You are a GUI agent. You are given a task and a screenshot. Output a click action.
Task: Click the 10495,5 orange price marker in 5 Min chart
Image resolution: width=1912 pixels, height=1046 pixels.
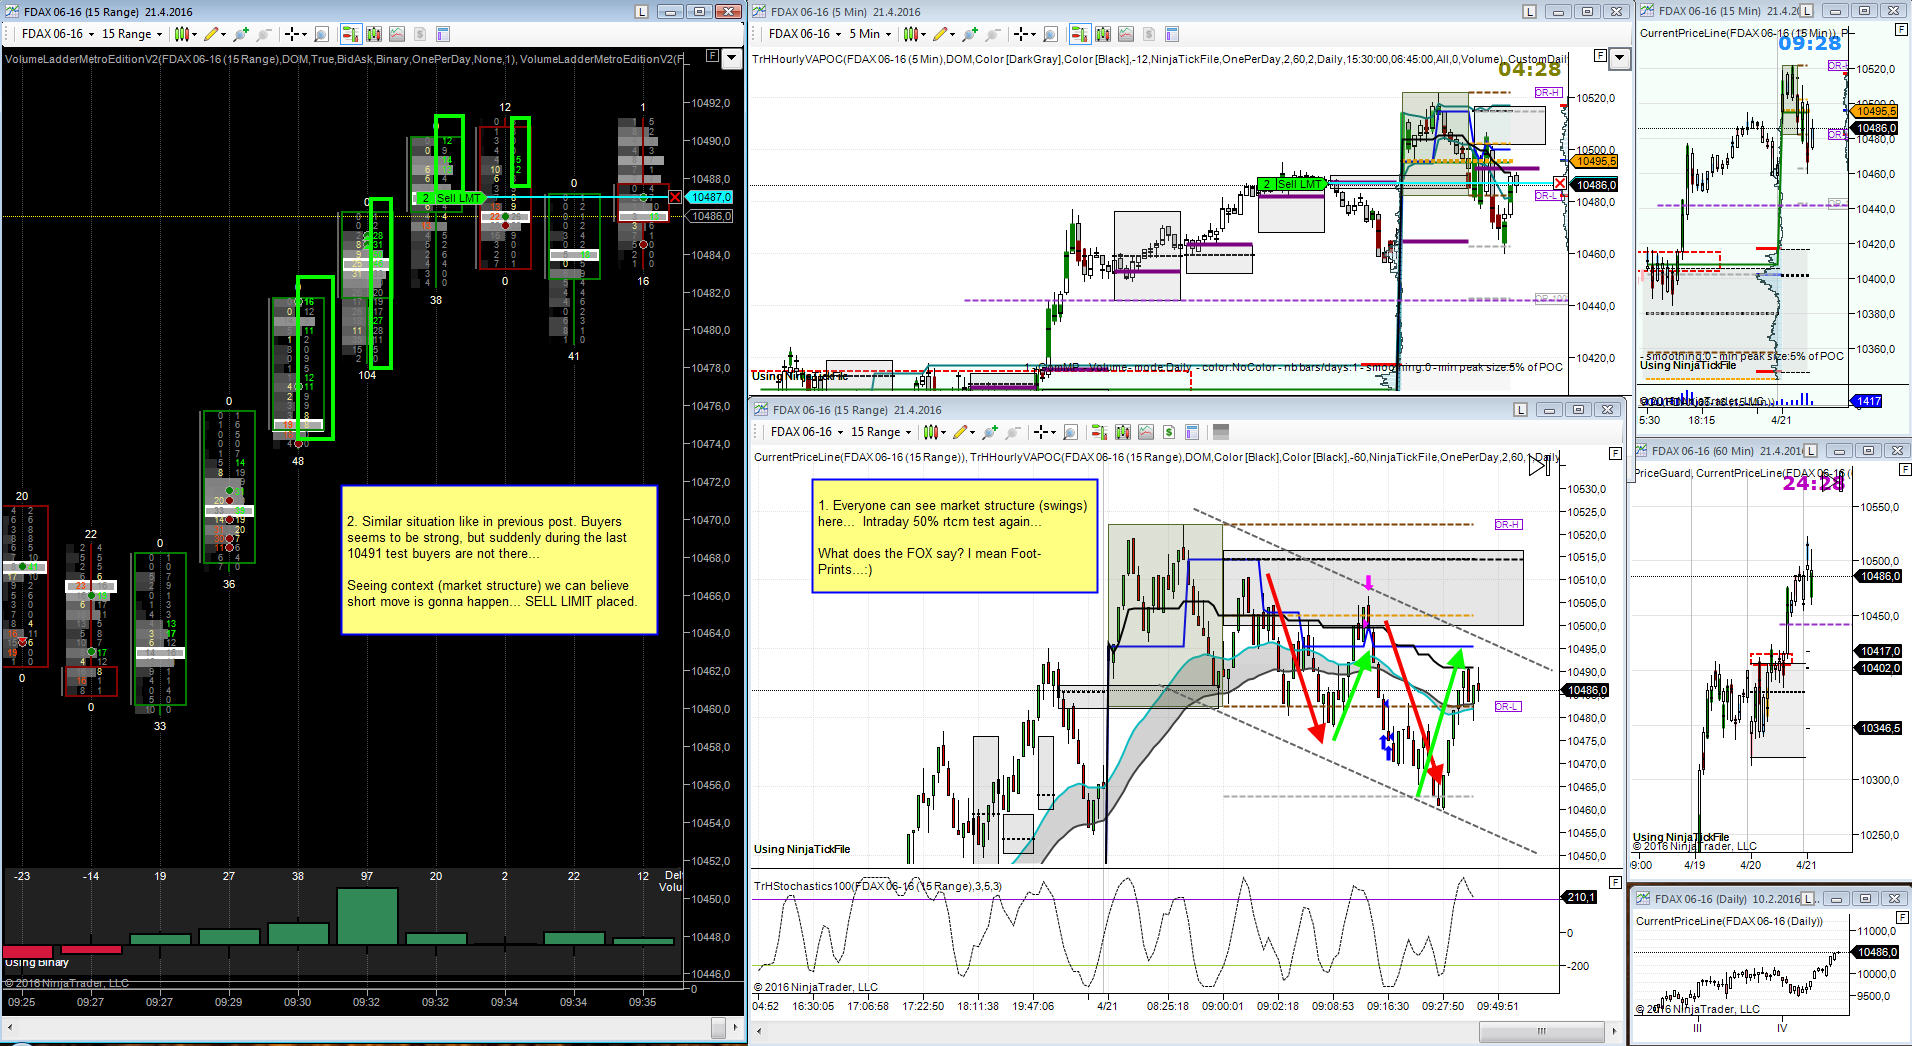coord(1595,161)
